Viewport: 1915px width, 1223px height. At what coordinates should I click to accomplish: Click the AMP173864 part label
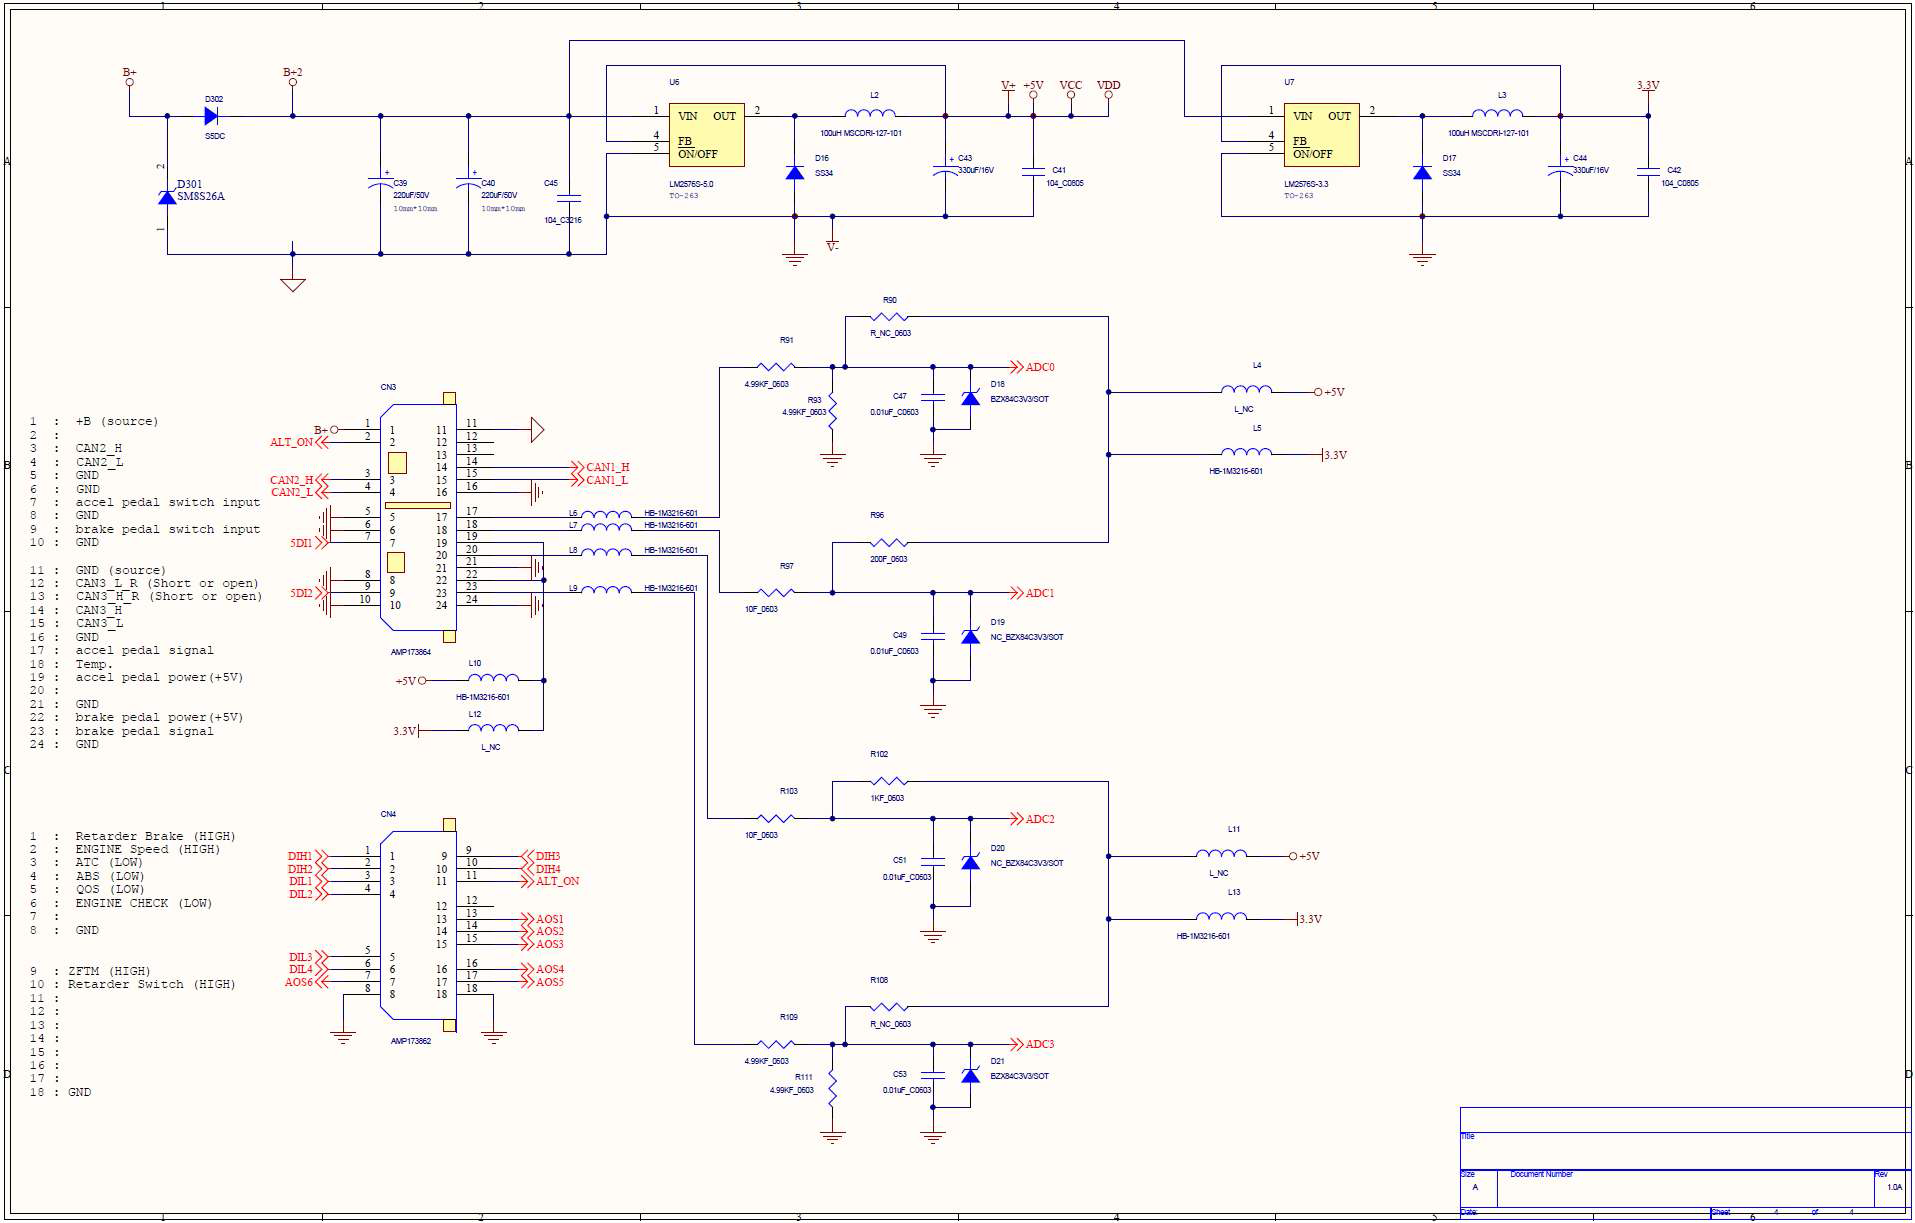[x=411, y=652]
